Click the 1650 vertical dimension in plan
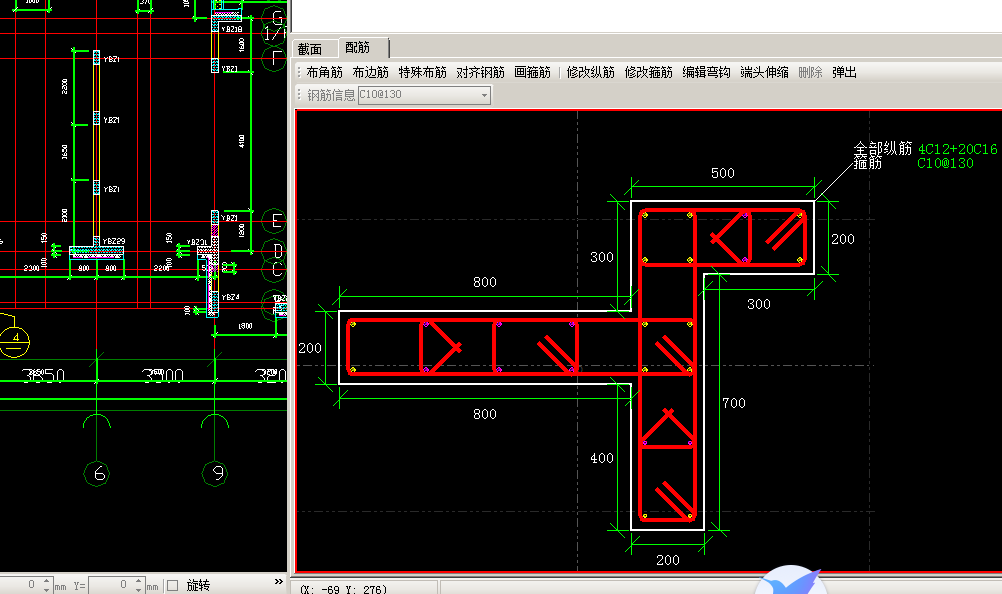The image size is (1002, 594). click(x=65, y=152)
